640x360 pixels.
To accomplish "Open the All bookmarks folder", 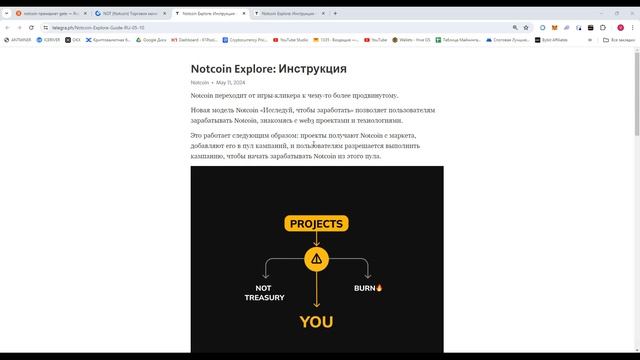I will click(x=619, y=40).
